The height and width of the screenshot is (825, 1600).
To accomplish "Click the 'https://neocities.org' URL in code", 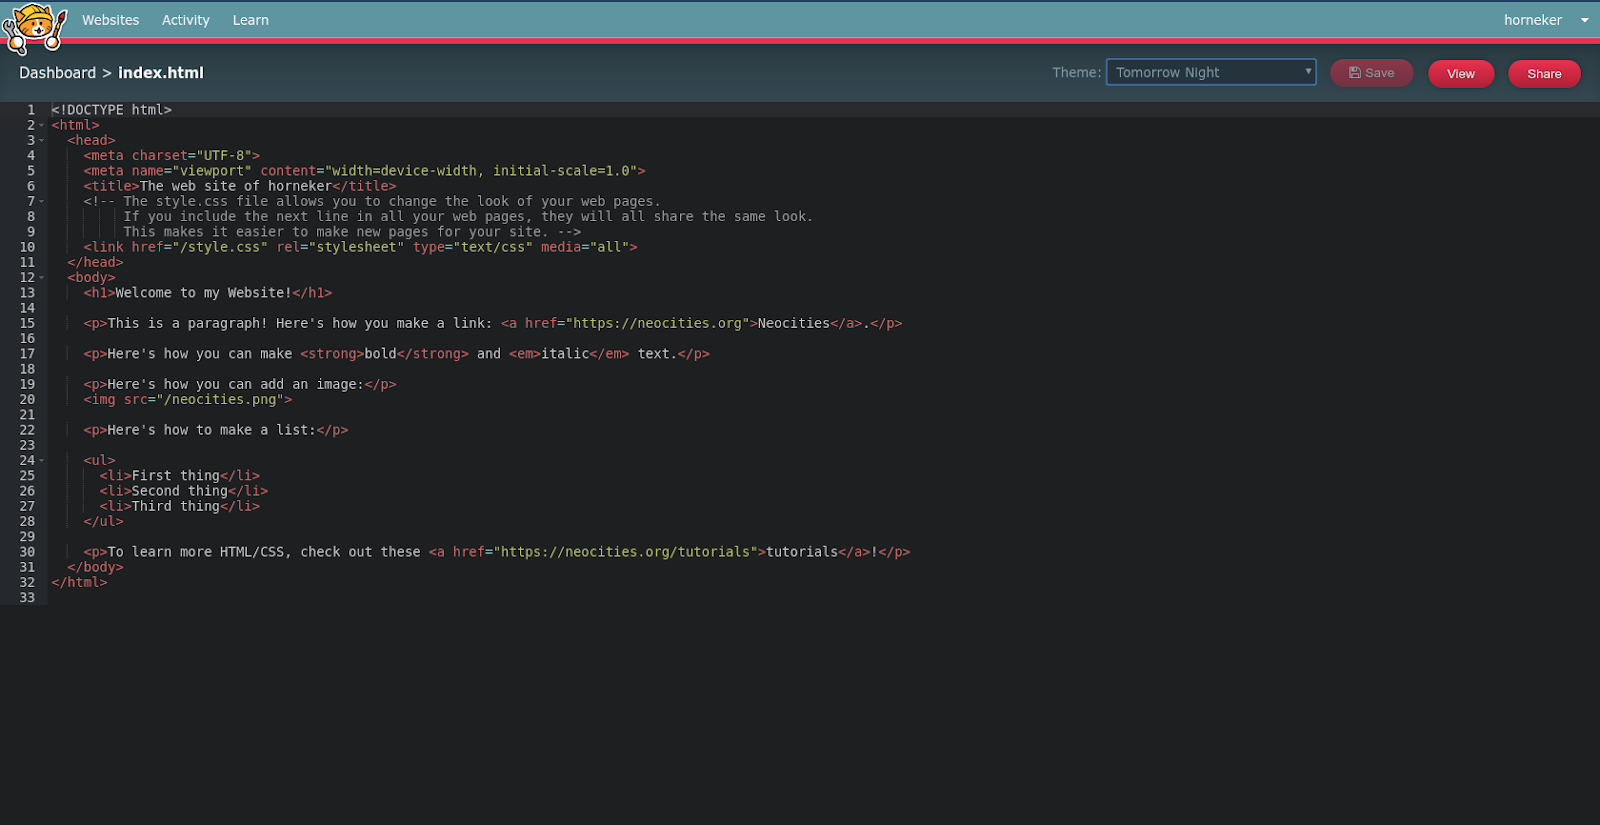I will click(658, 323).
